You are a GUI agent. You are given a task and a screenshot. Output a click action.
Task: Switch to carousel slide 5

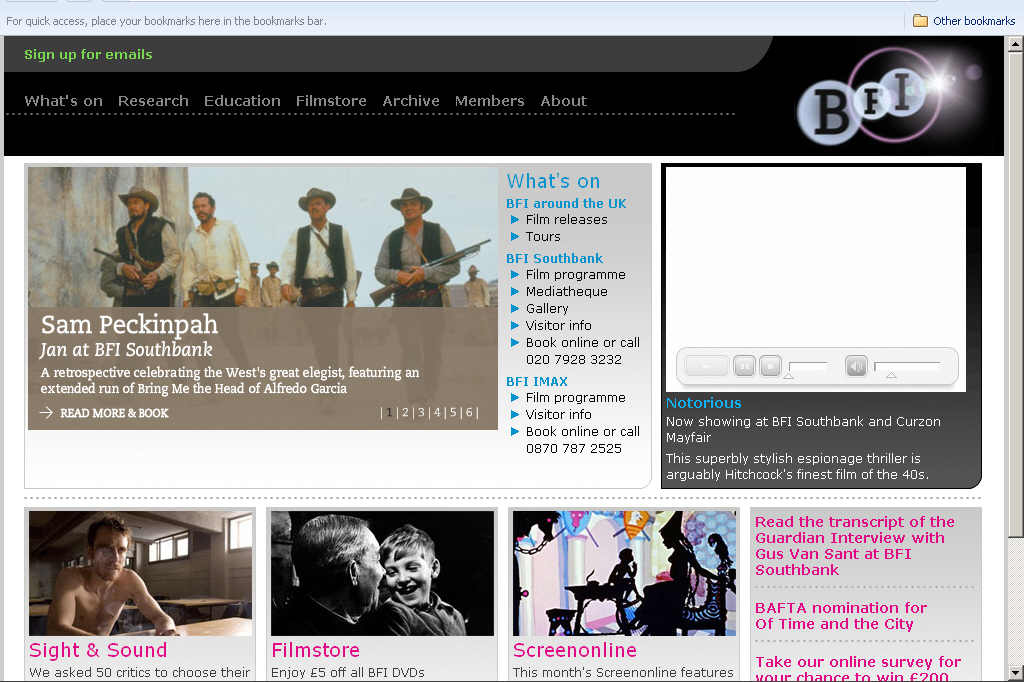[x=453, y=413]
